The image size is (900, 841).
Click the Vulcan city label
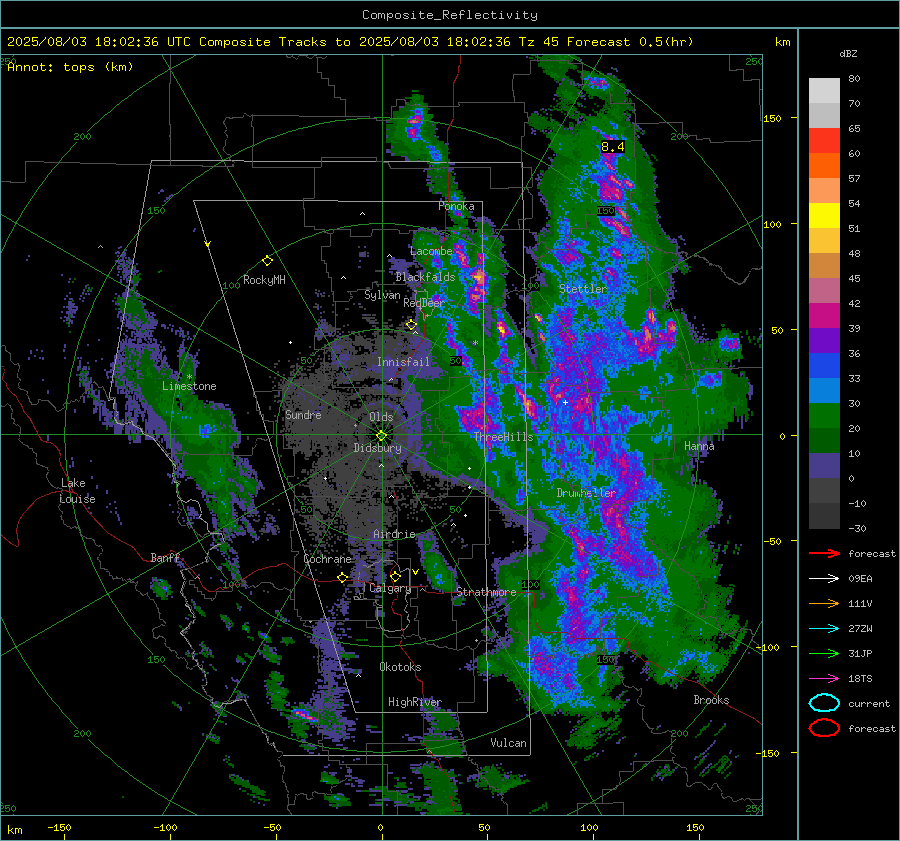(508, 743)
